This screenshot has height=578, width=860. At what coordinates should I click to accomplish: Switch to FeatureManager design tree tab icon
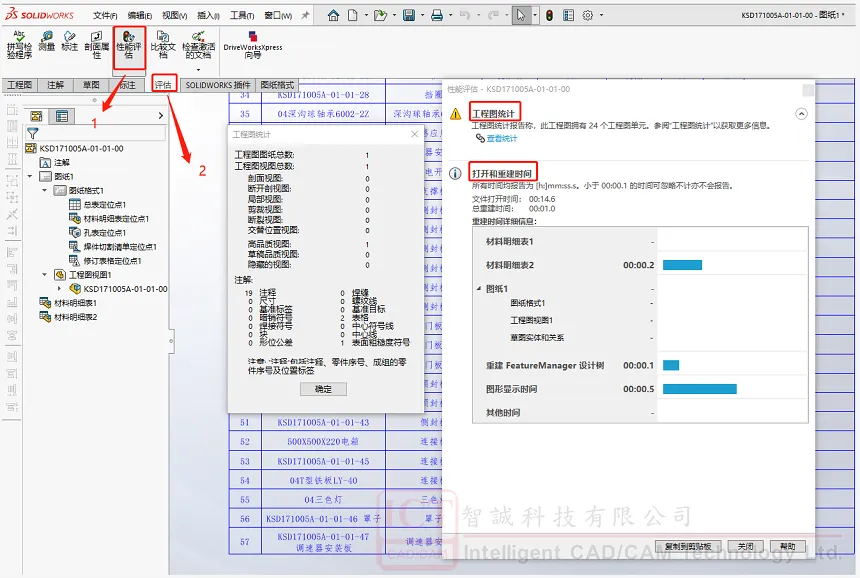[x=37, y=116]
